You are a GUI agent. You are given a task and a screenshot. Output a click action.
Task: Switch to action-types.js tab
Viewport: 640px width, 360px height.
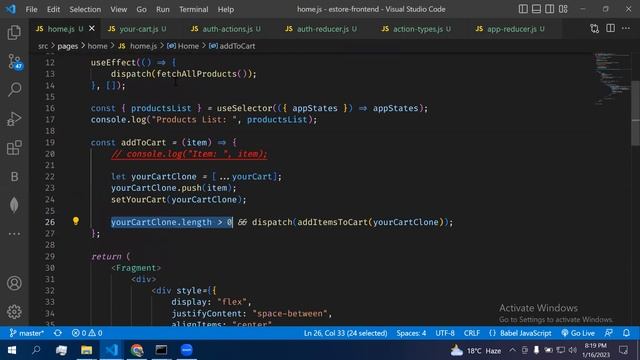tap(418, 29)
